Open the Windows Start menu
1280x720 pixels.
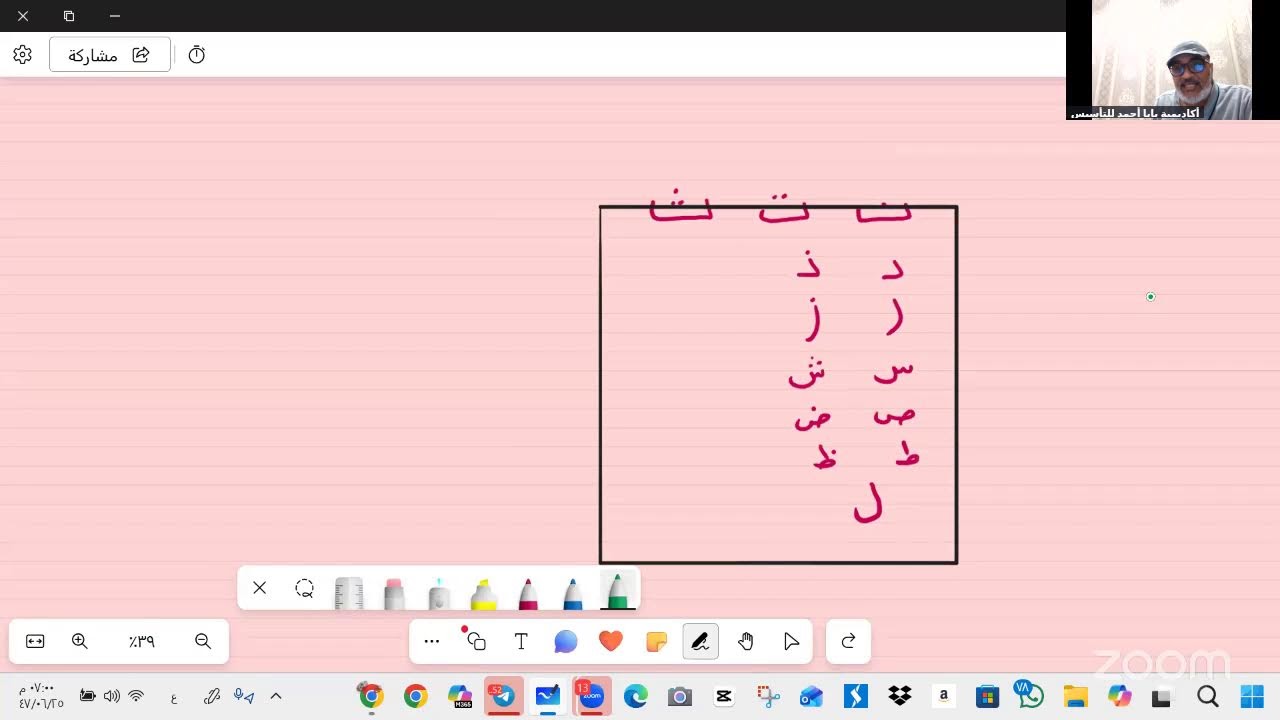1252,696
